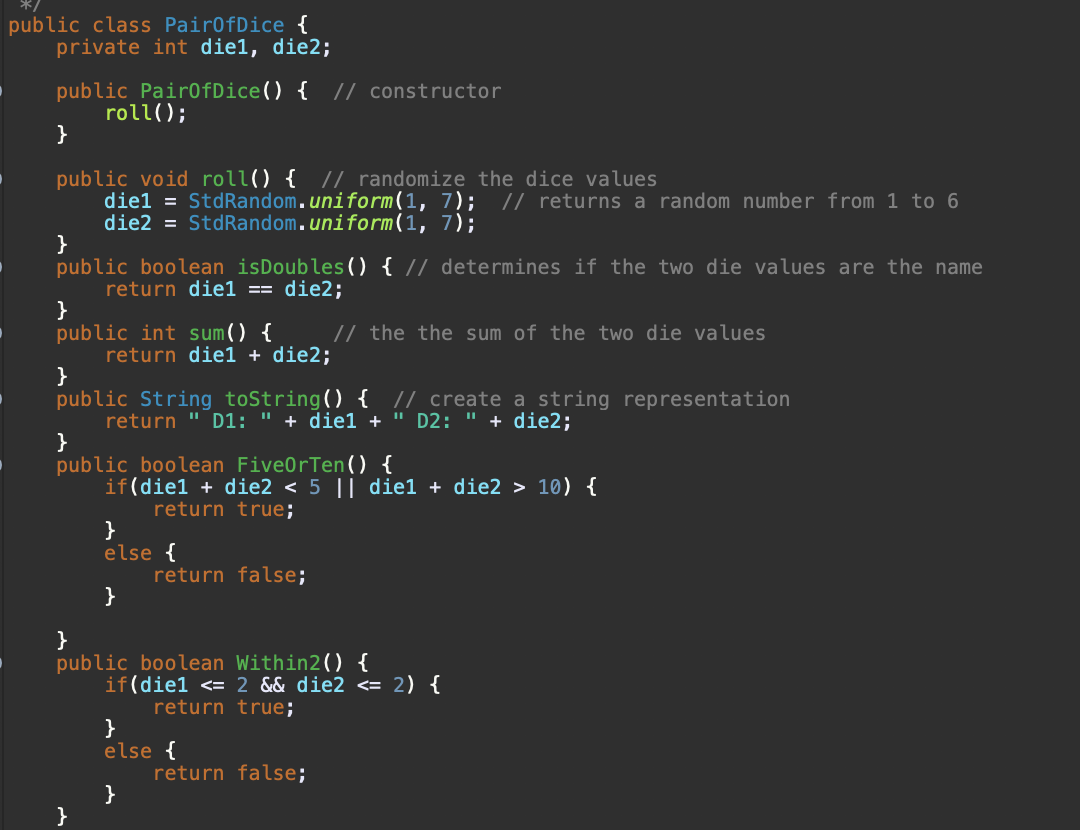Select the FiveOrTen method name
This screenshot has width=1080, height=830.
point(292,465)
